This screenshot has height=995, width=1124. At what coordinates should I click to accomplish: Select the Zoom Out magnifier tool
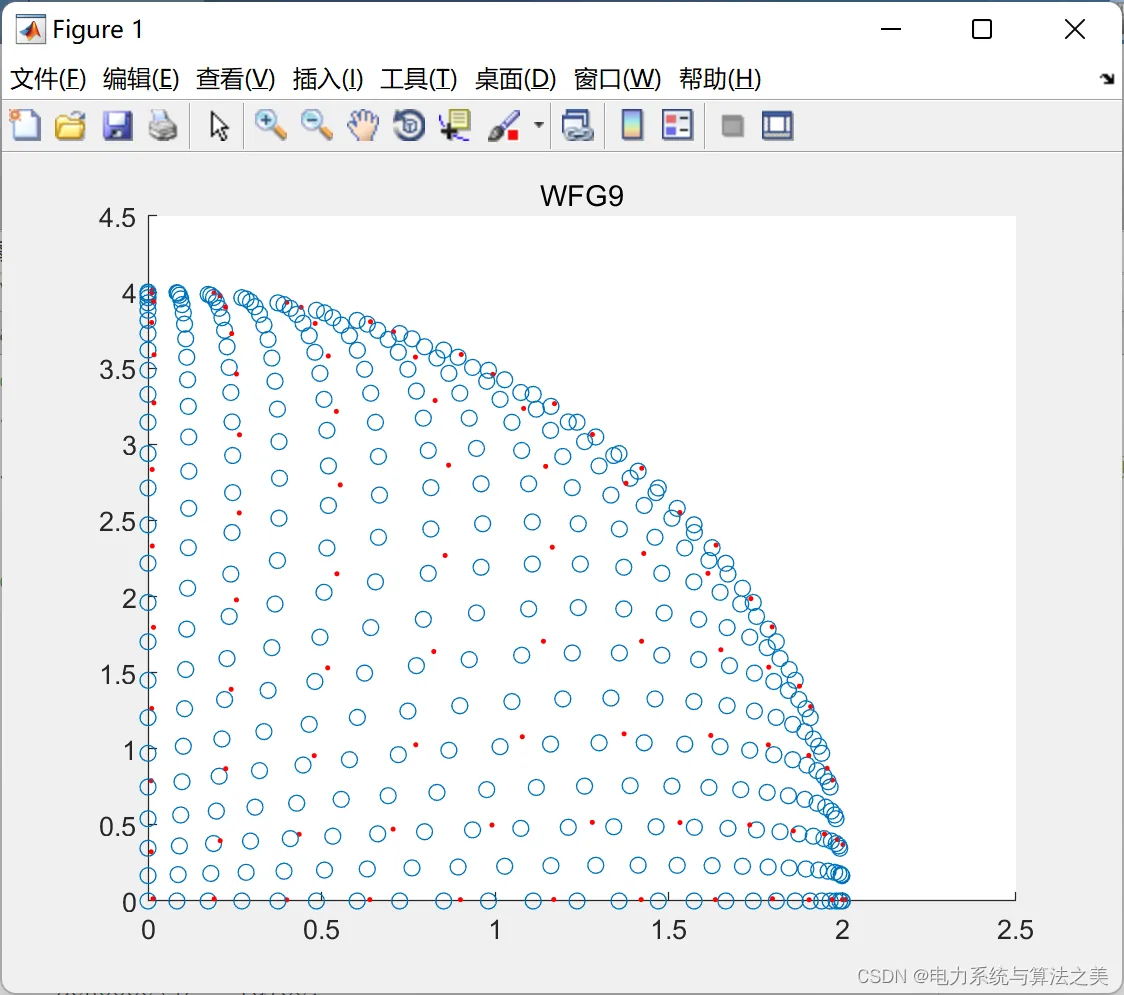point(316,125)
